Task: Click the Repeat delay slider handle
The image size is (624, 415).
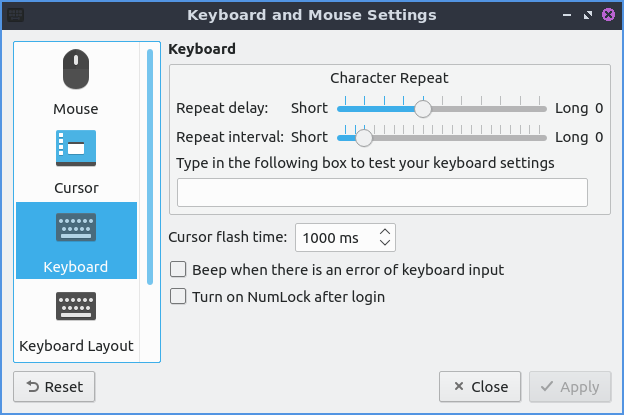Action: pos(423,108)
